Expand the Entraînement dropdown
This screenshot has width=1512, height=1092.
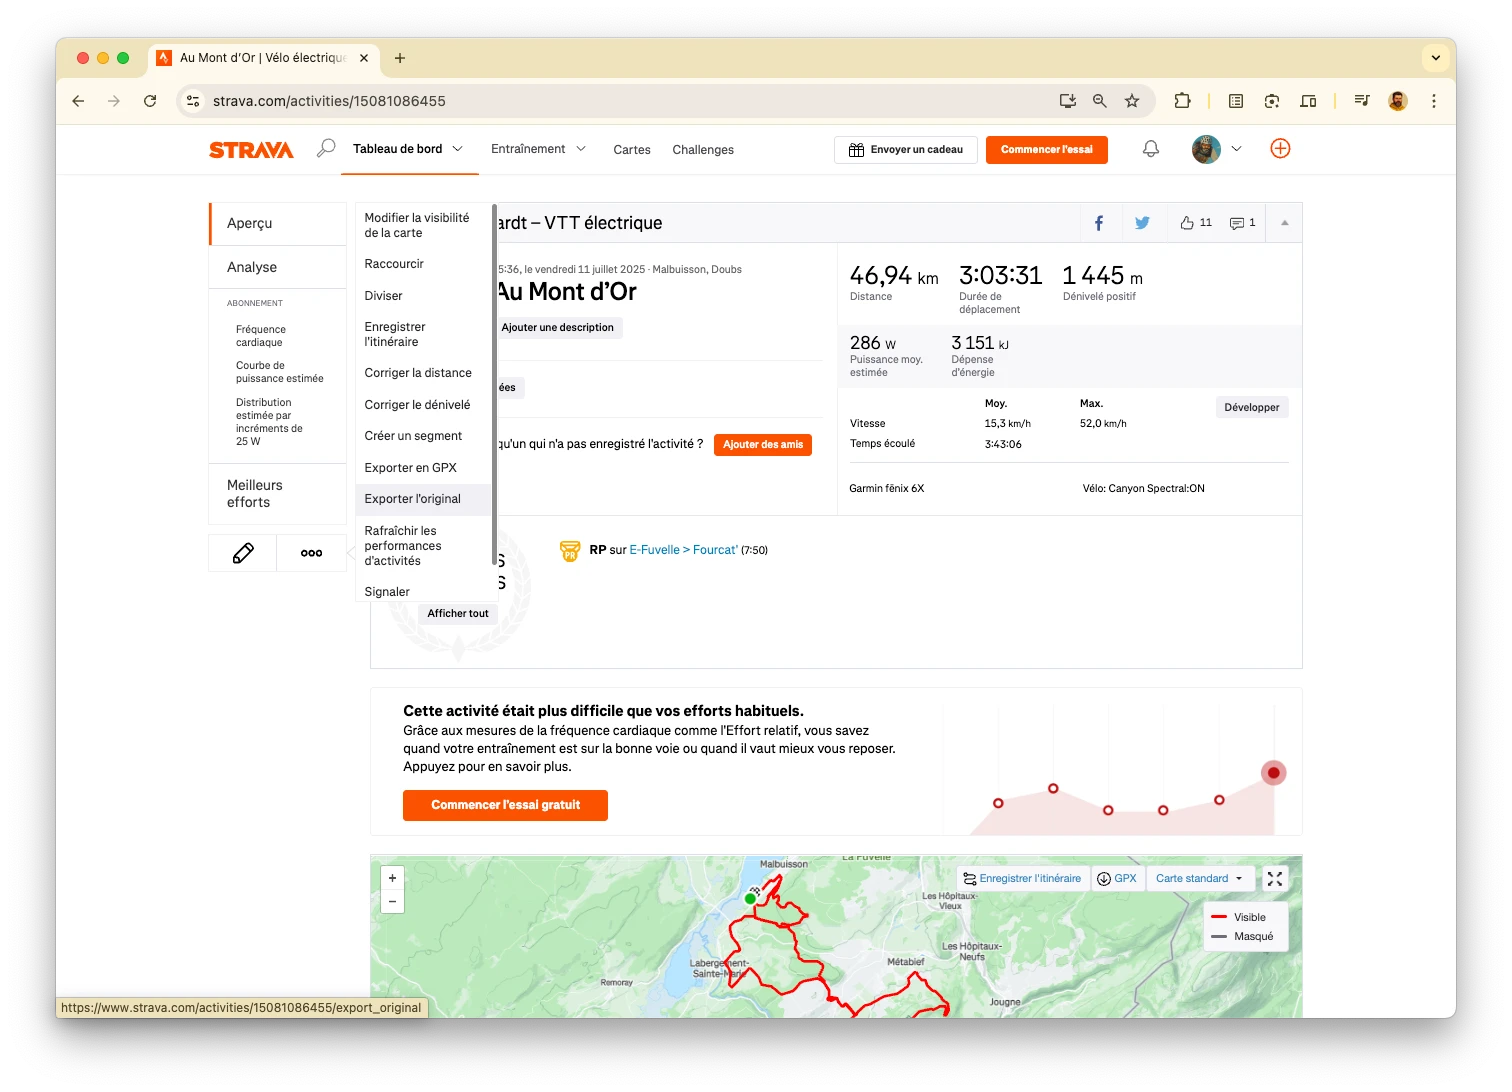[x=581, y=149]
